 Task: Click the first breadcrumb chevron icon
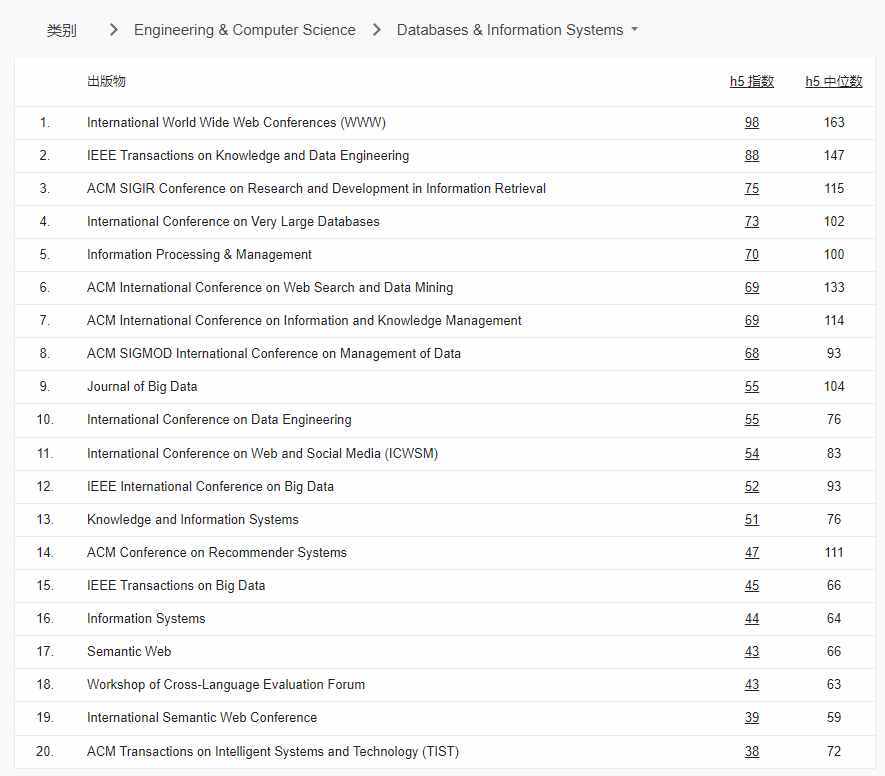pos(111,30)
